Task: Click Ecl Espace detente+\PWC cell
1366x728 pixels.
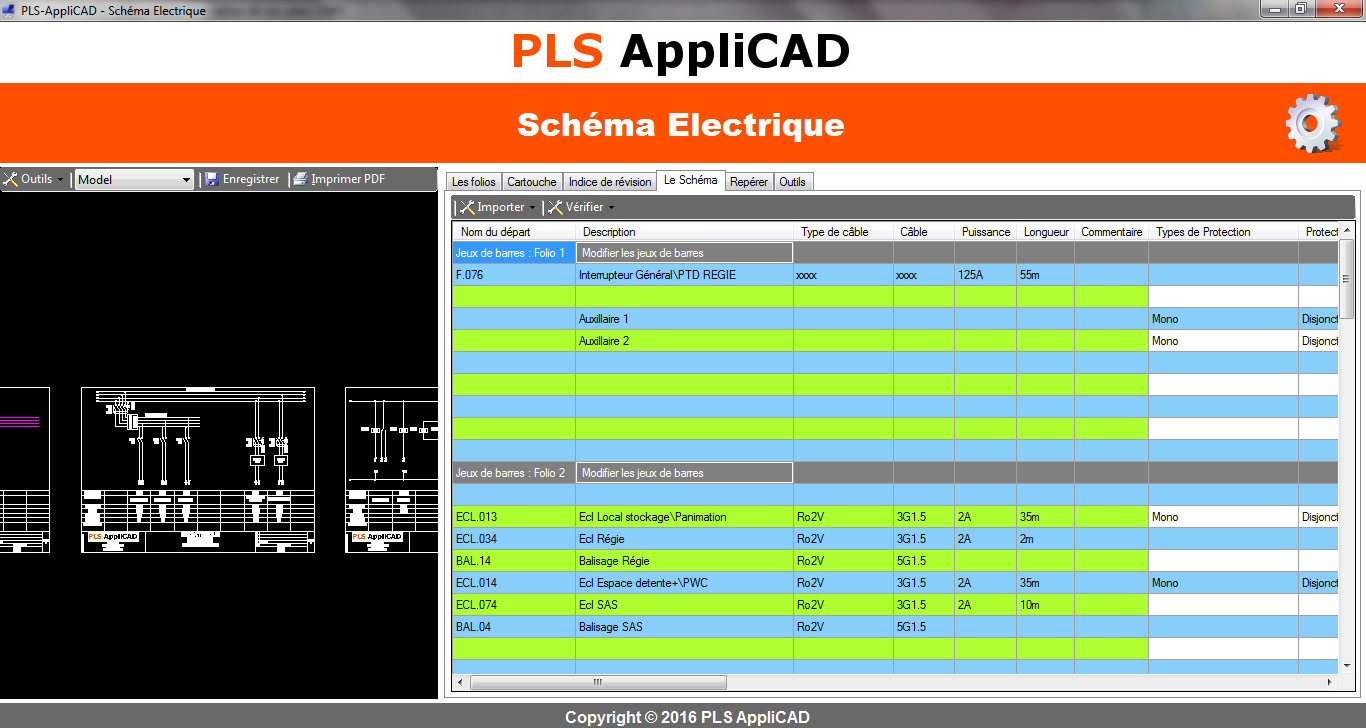Action: pos(684,583)
